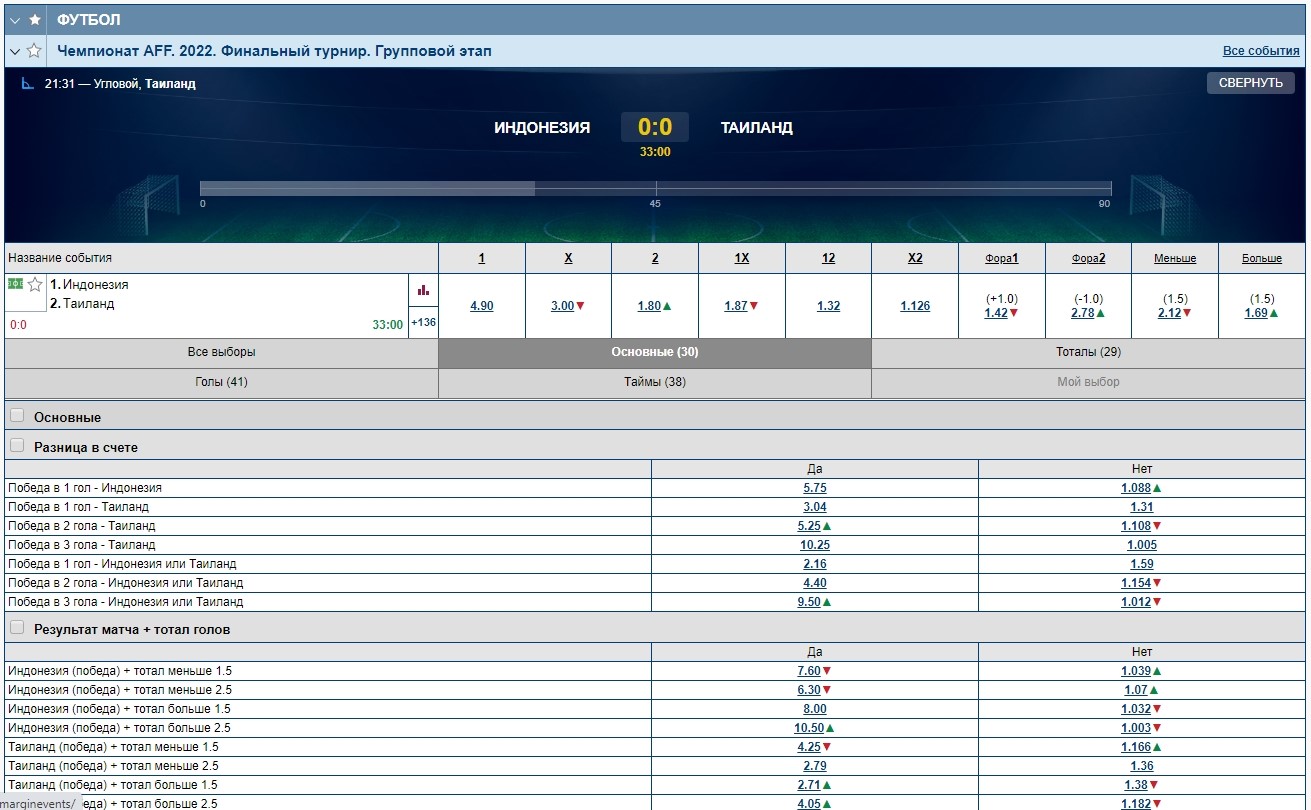
Task: Tick the Разница в счете checkbox
Action: click(17, 446)
